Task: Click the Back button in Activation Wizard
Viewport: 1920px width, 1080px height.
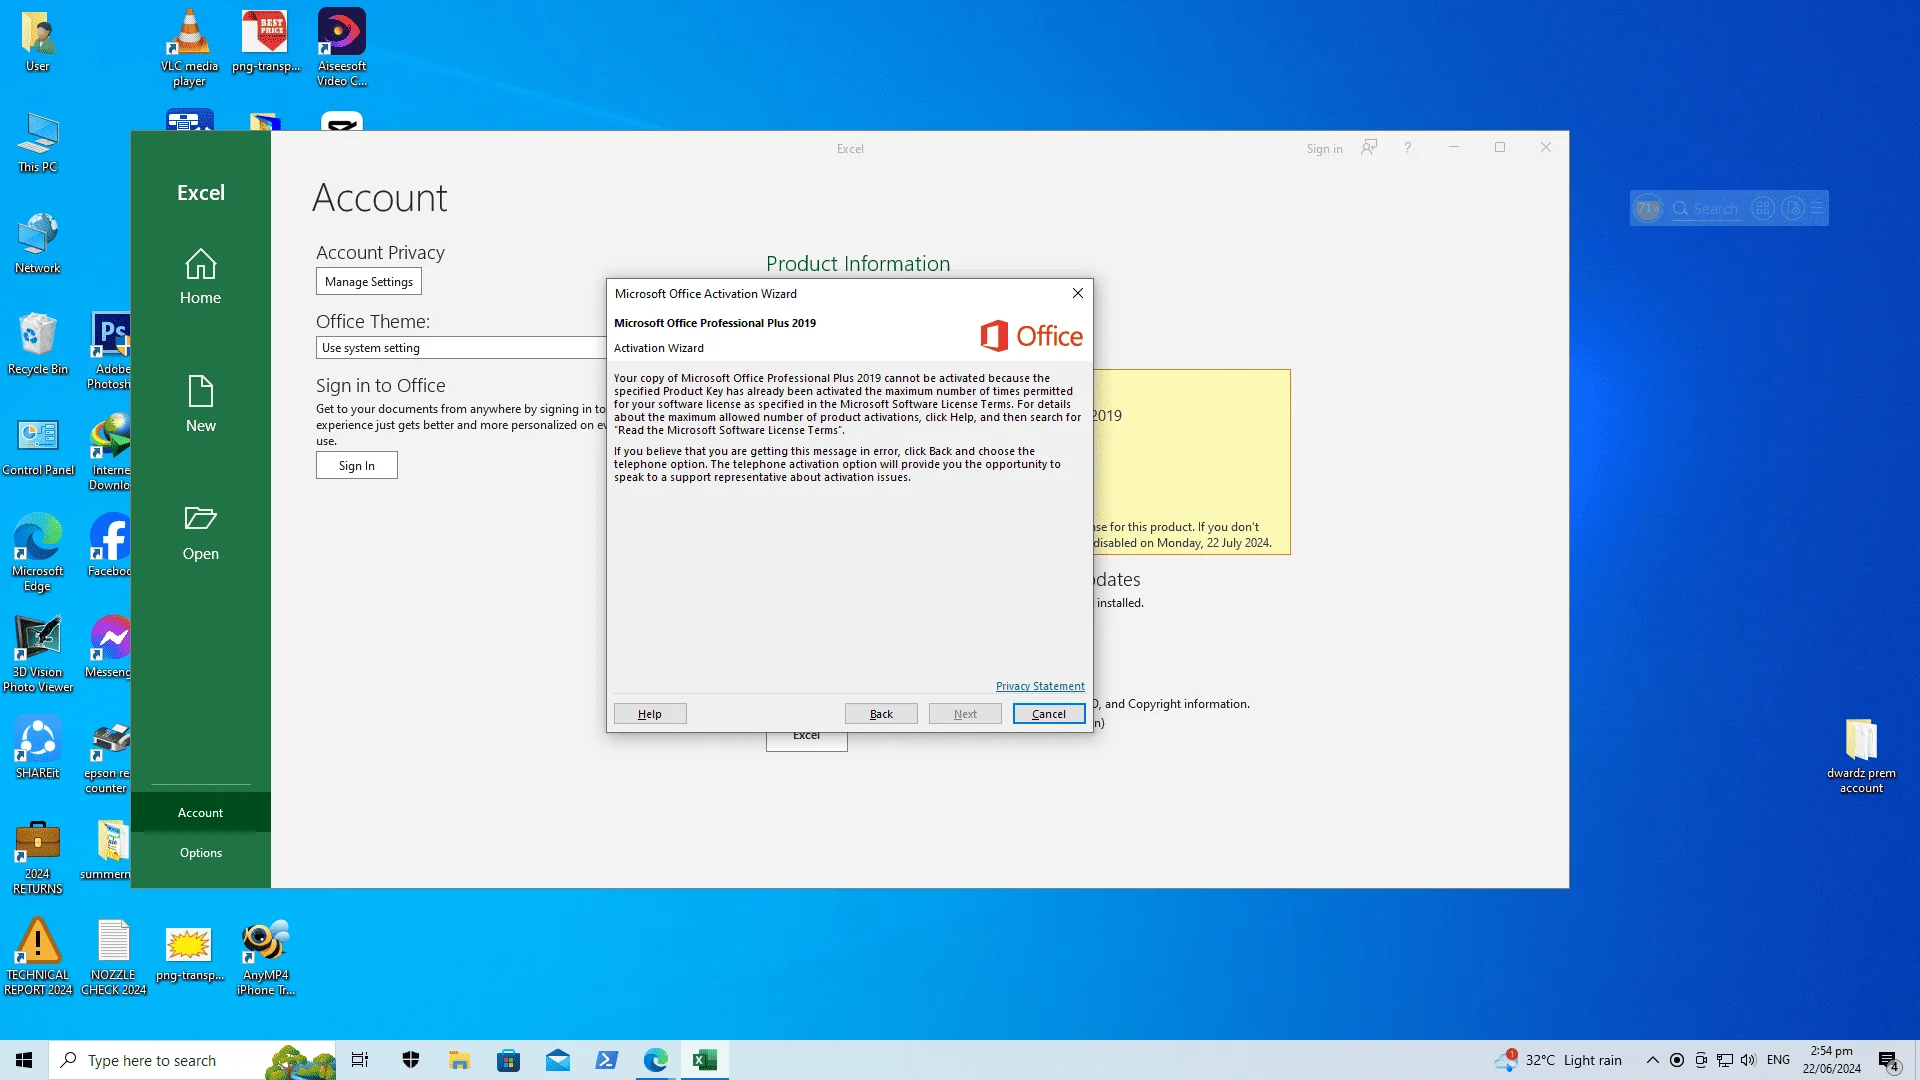Action: 881,714
